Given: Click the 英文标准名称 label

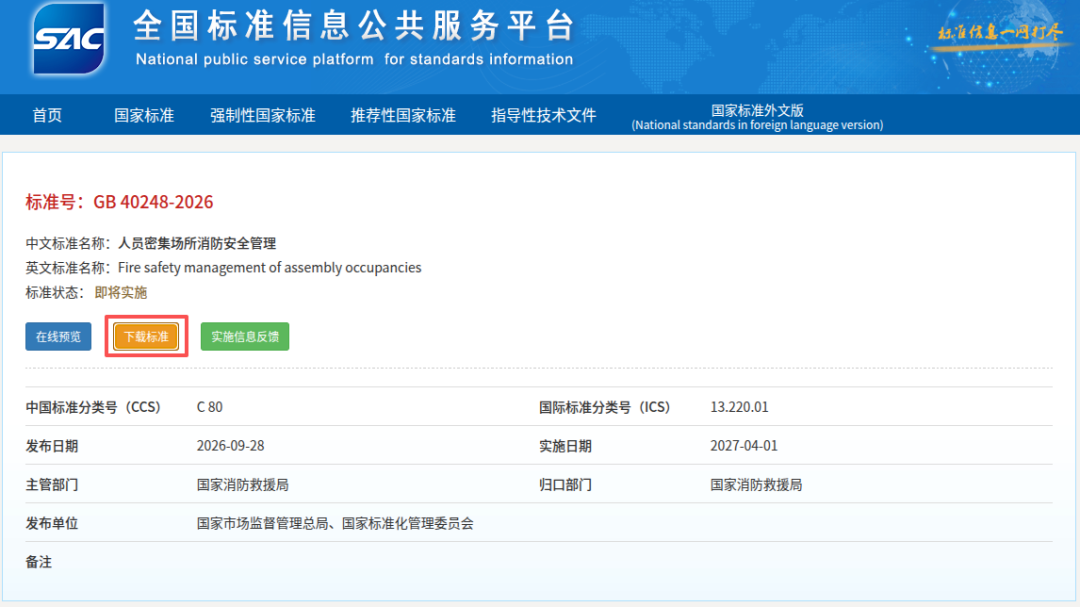Looking at the screenshot, I should [x=68, y=267].
